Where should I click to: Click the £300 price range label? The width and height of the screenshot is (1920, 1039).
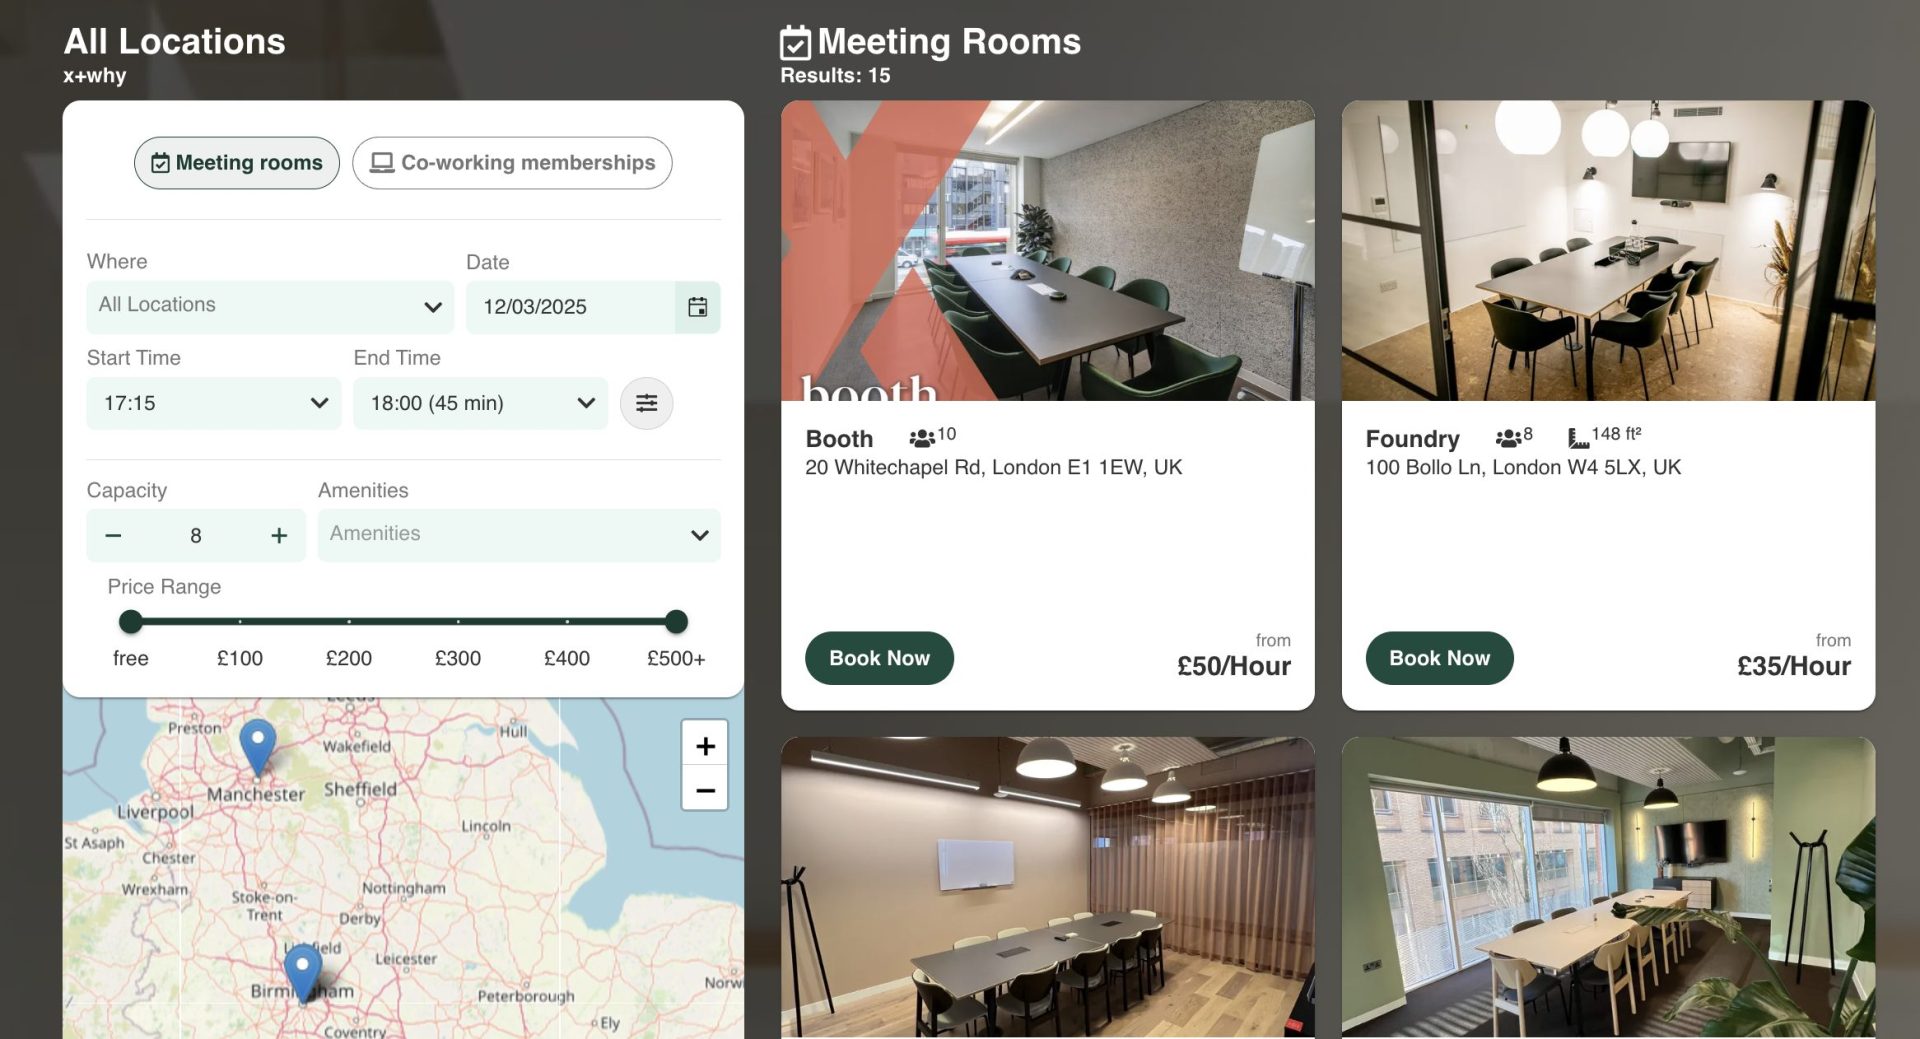pyautogui.click(x=458, y=658)
